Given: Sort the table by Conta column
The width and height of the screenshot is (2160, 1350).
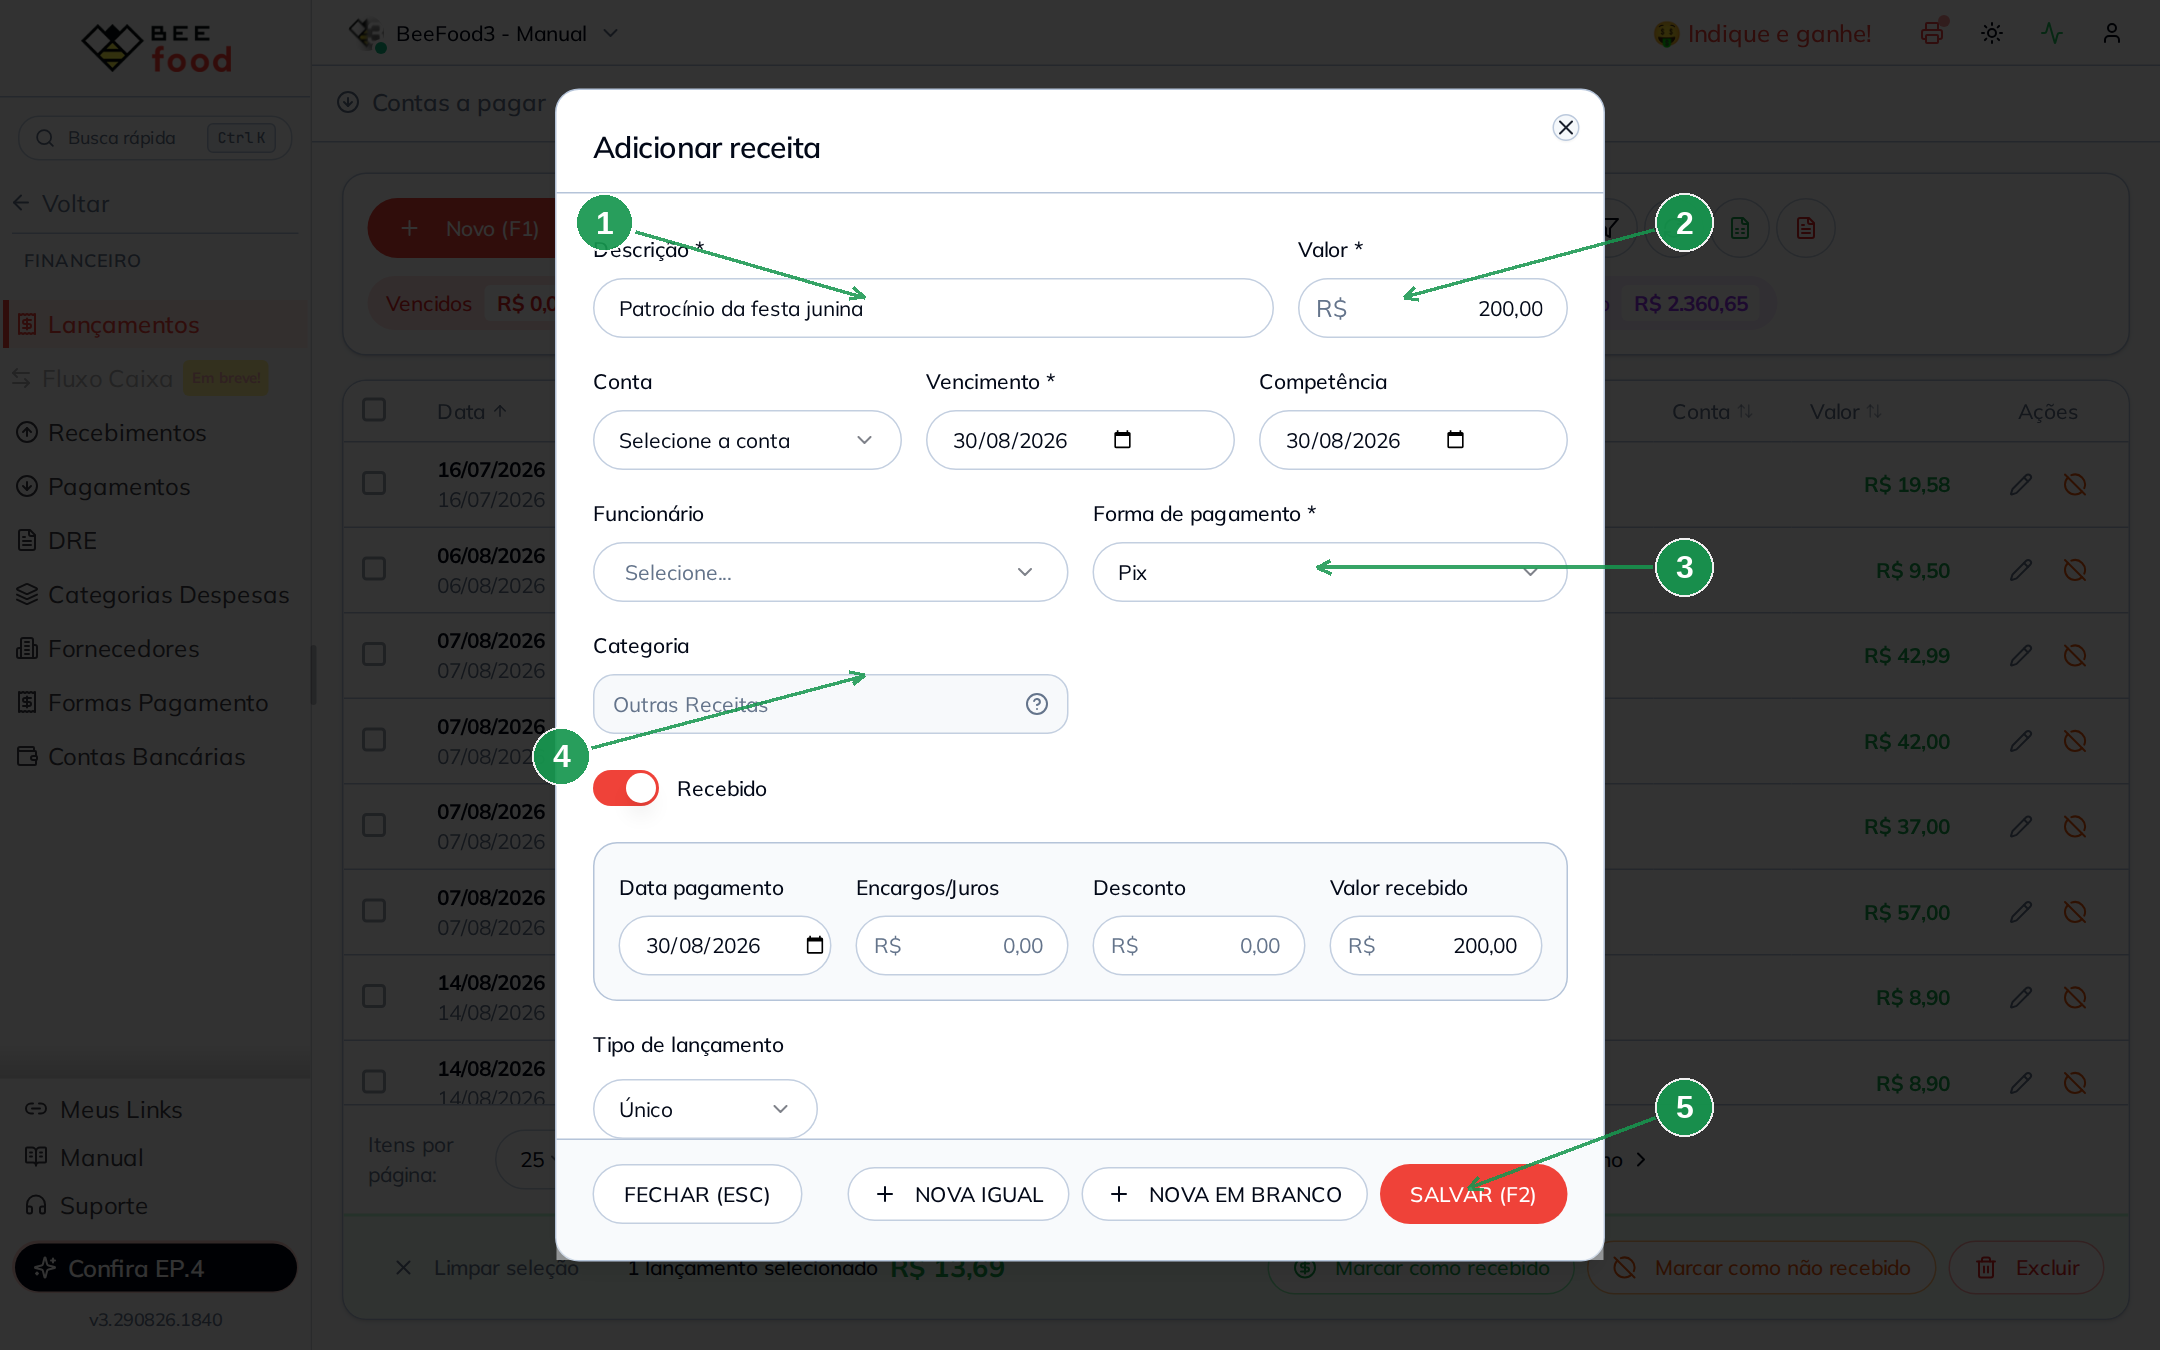Looking at the screenshot, I should (x=1712, y=412).
